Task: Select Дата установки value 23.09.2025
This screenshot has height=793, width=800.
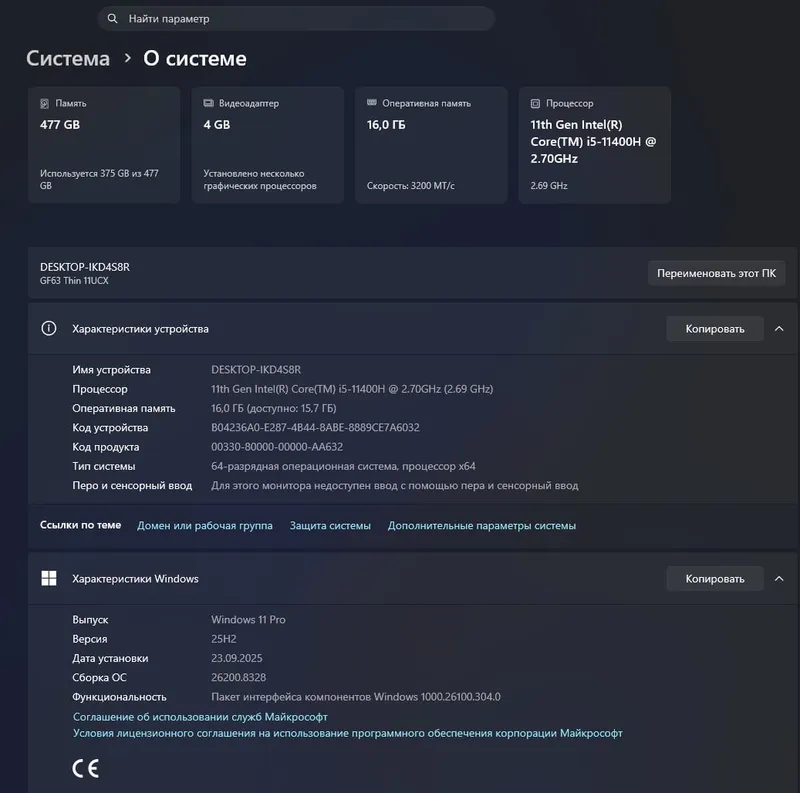Action: (x=236, y=658)
